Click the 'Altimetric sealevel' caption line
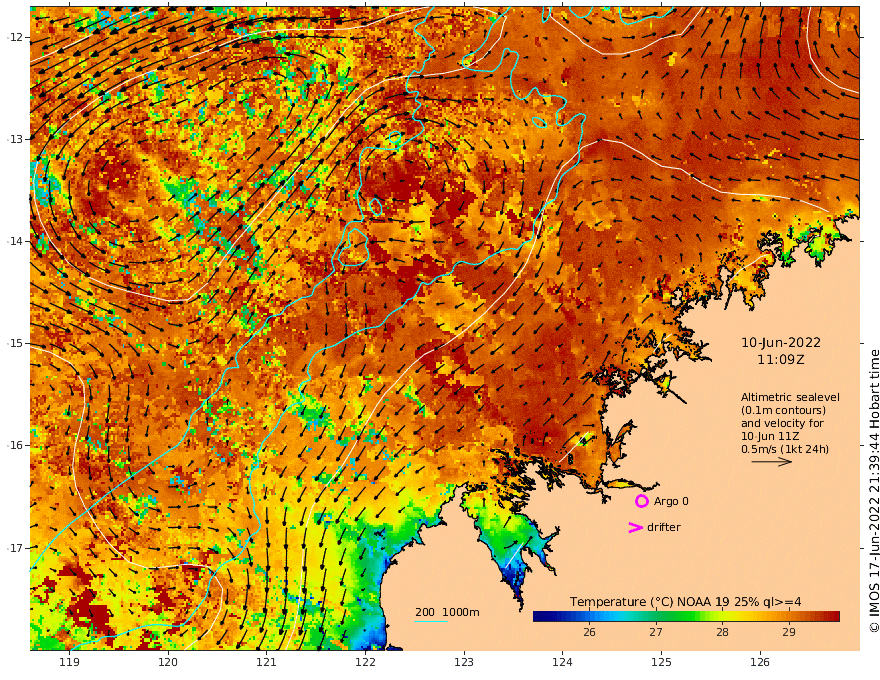The image size is (880, 680). click(x=790, y=397)
